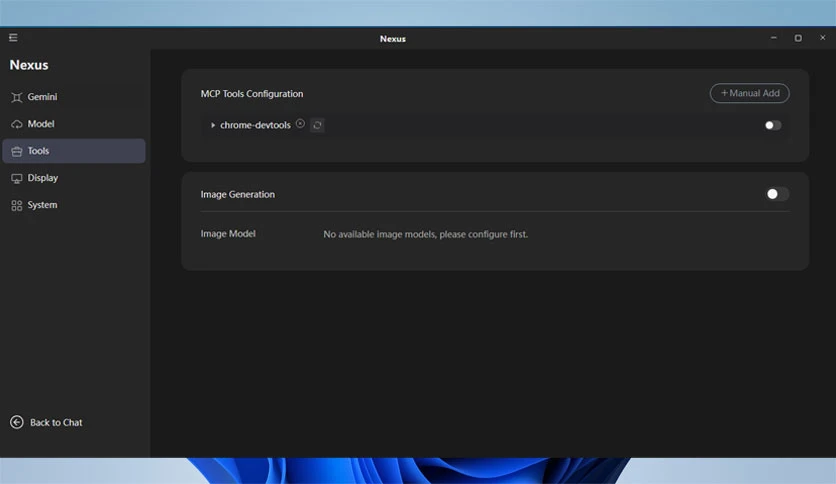
Task: Open the System settings section
Action: pyautogui.click(x=74, y=205)
